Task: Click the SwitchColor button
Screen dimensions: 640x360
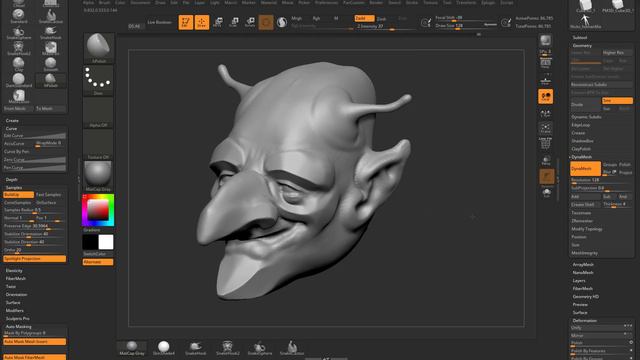Action: tap(98, 254)
